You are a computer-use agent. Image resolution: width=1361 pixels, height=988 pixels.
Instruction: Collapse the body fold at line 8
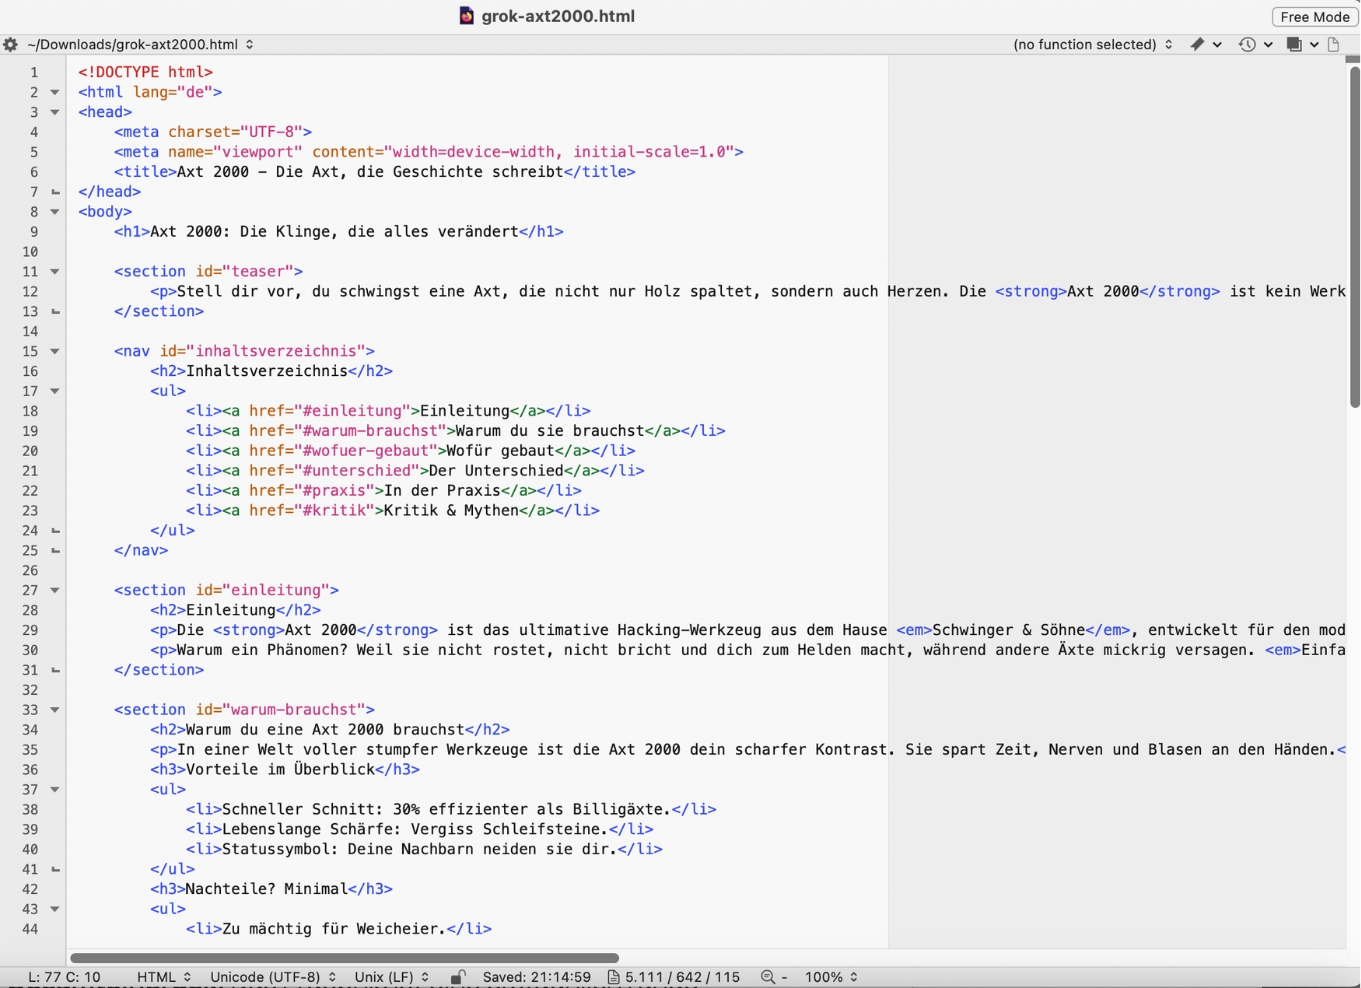(x=53, y=211)
